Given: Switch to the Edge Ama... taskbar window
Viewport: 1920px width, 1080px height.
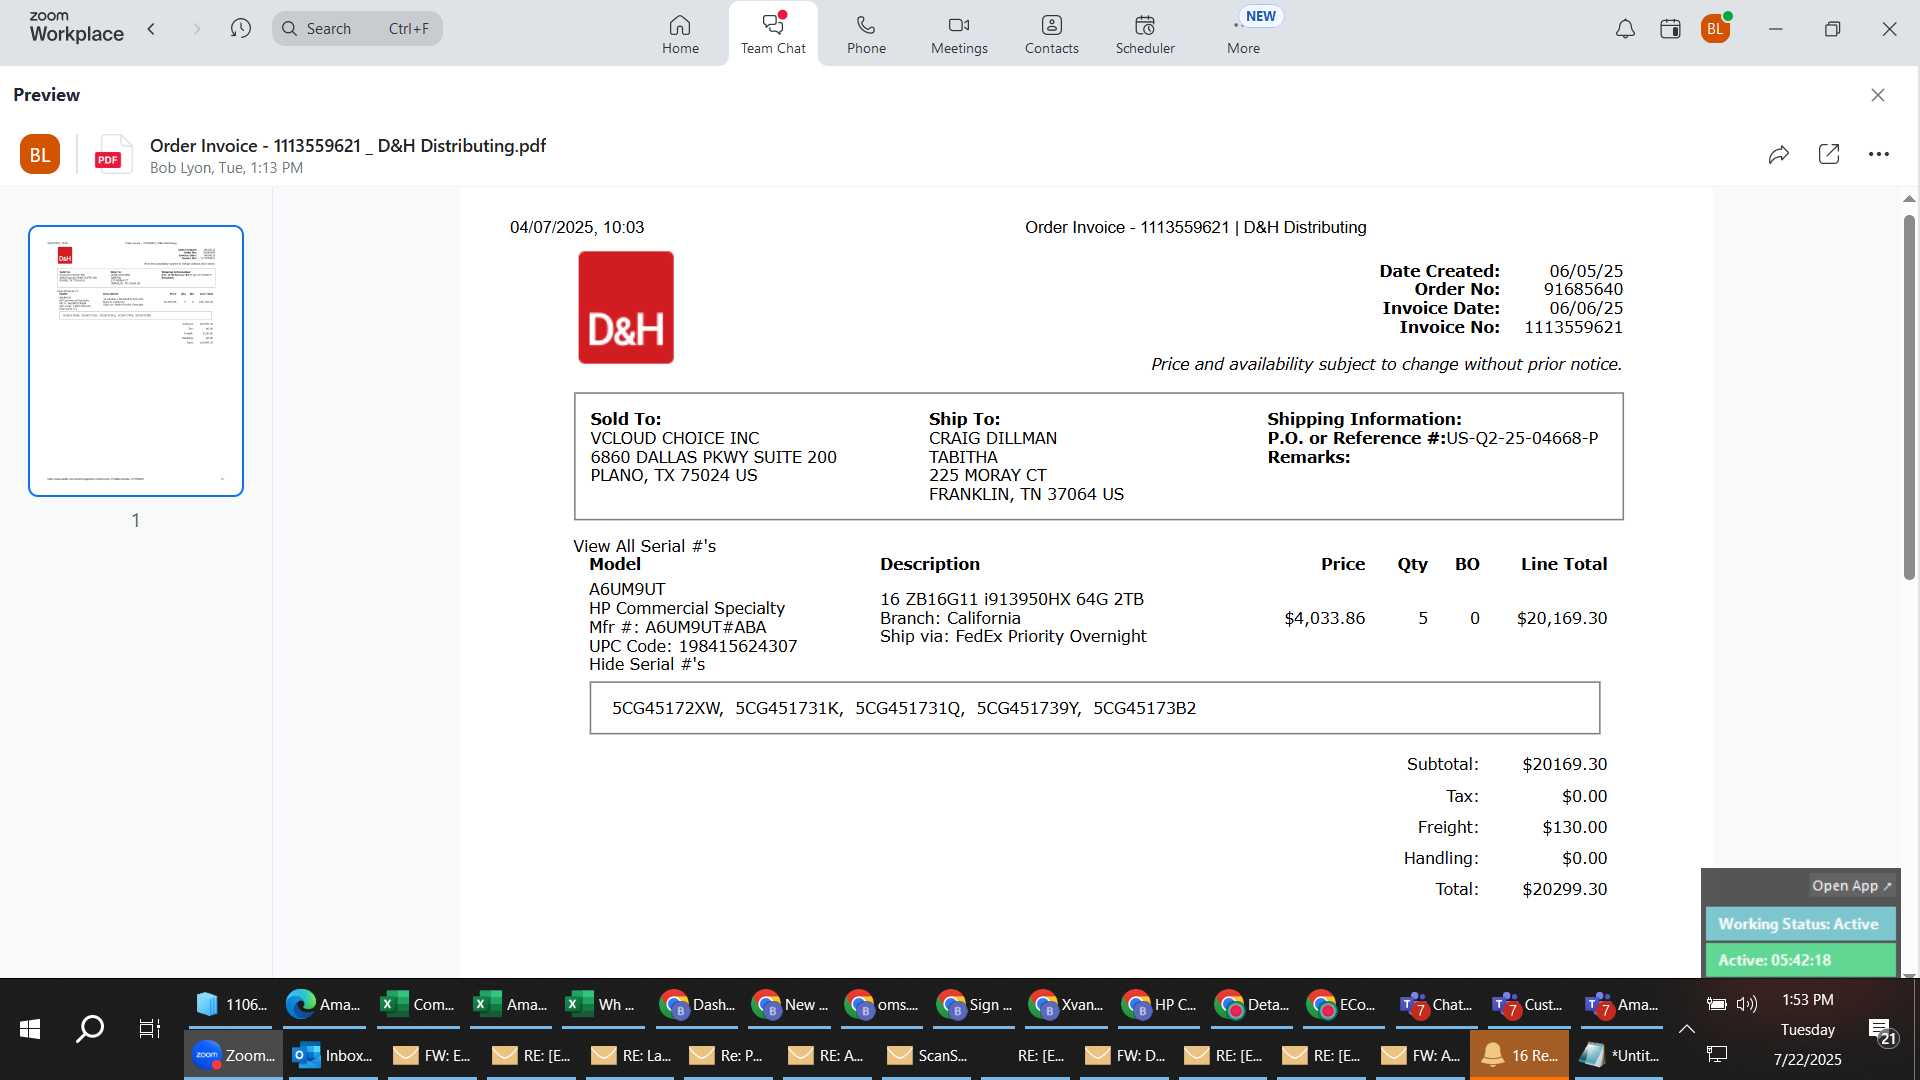Looking at the screenshot, I should coord(323,1004).
